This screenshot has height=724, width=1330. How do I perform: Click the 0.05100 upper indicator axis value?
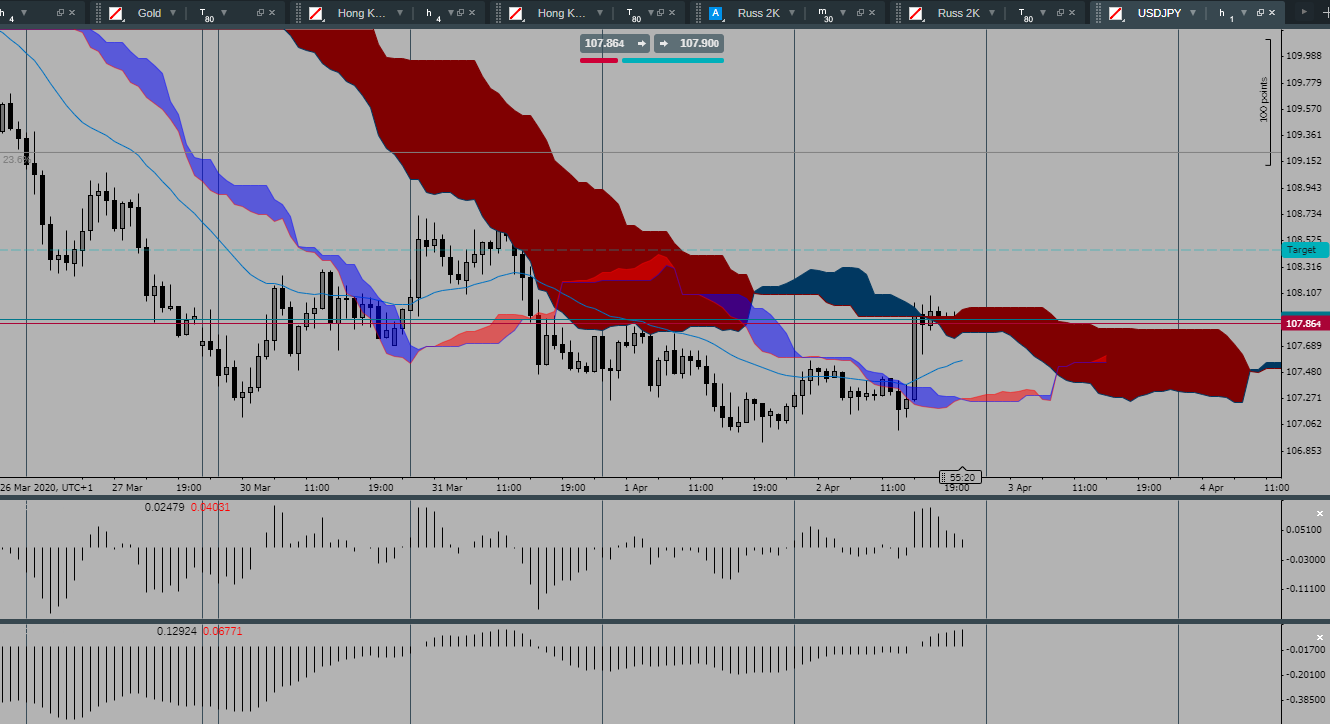(1303, 529)
